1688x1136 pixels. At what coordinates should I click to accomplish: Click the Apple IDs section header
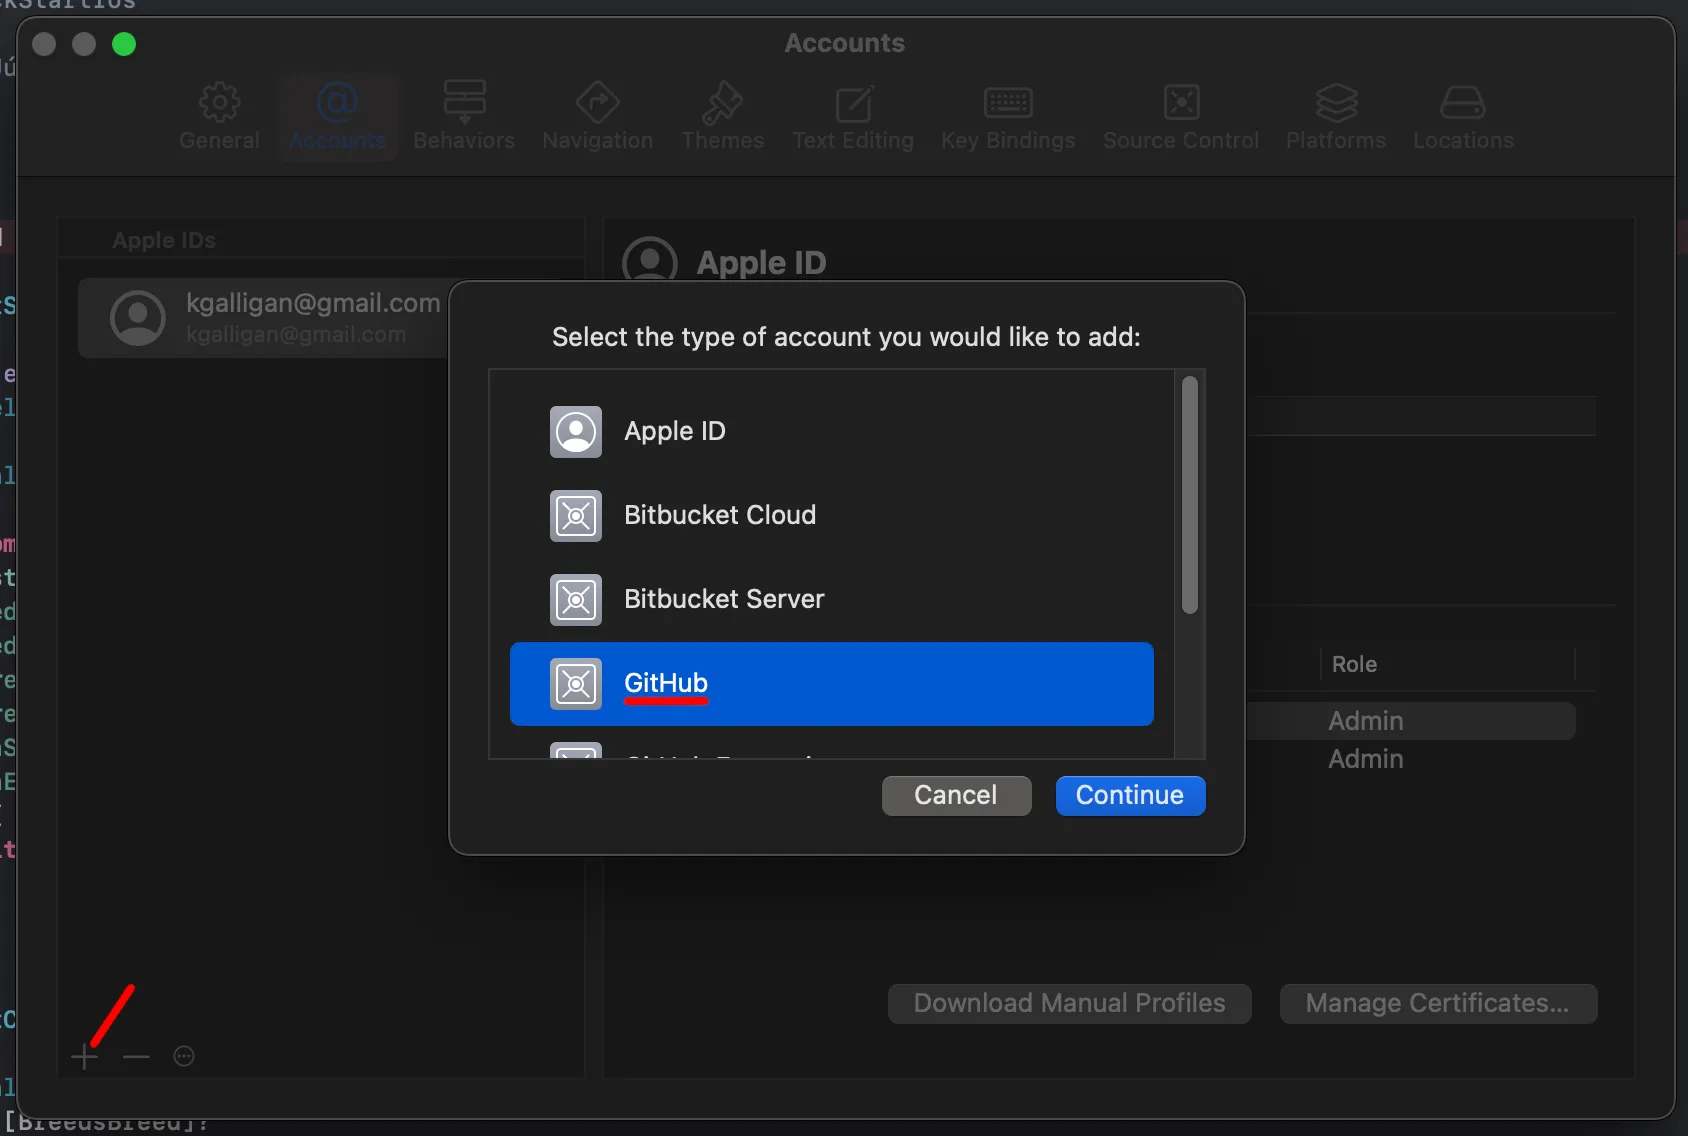pos(164,240)
